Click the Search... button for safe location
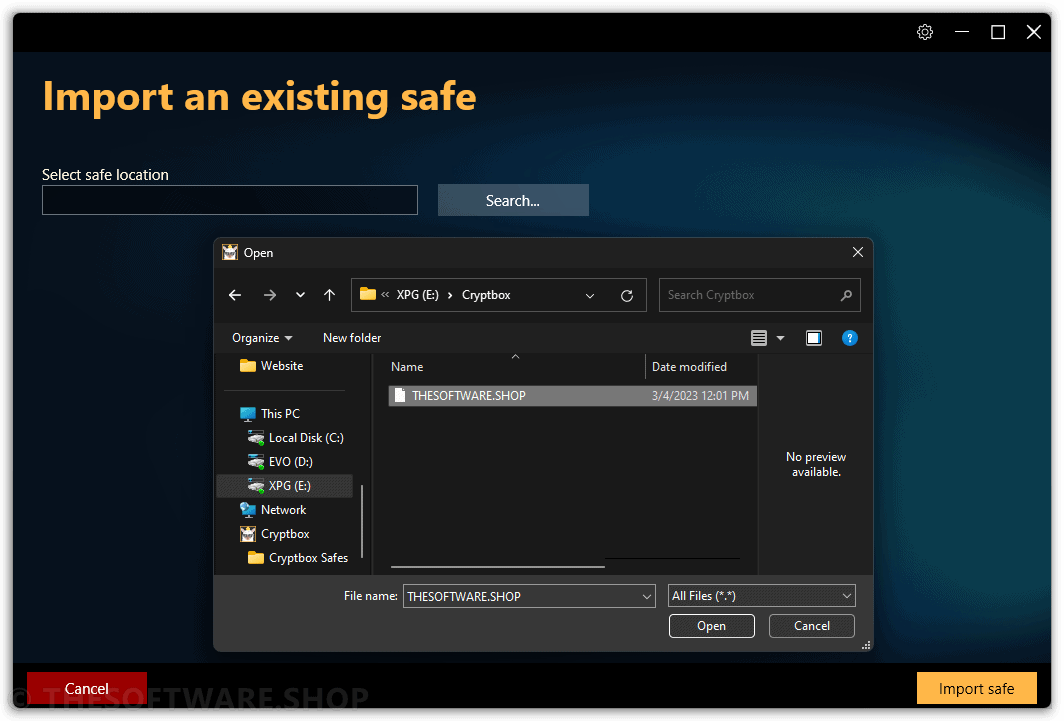This screenshot has width=1064, height=721. coord(513,200)
